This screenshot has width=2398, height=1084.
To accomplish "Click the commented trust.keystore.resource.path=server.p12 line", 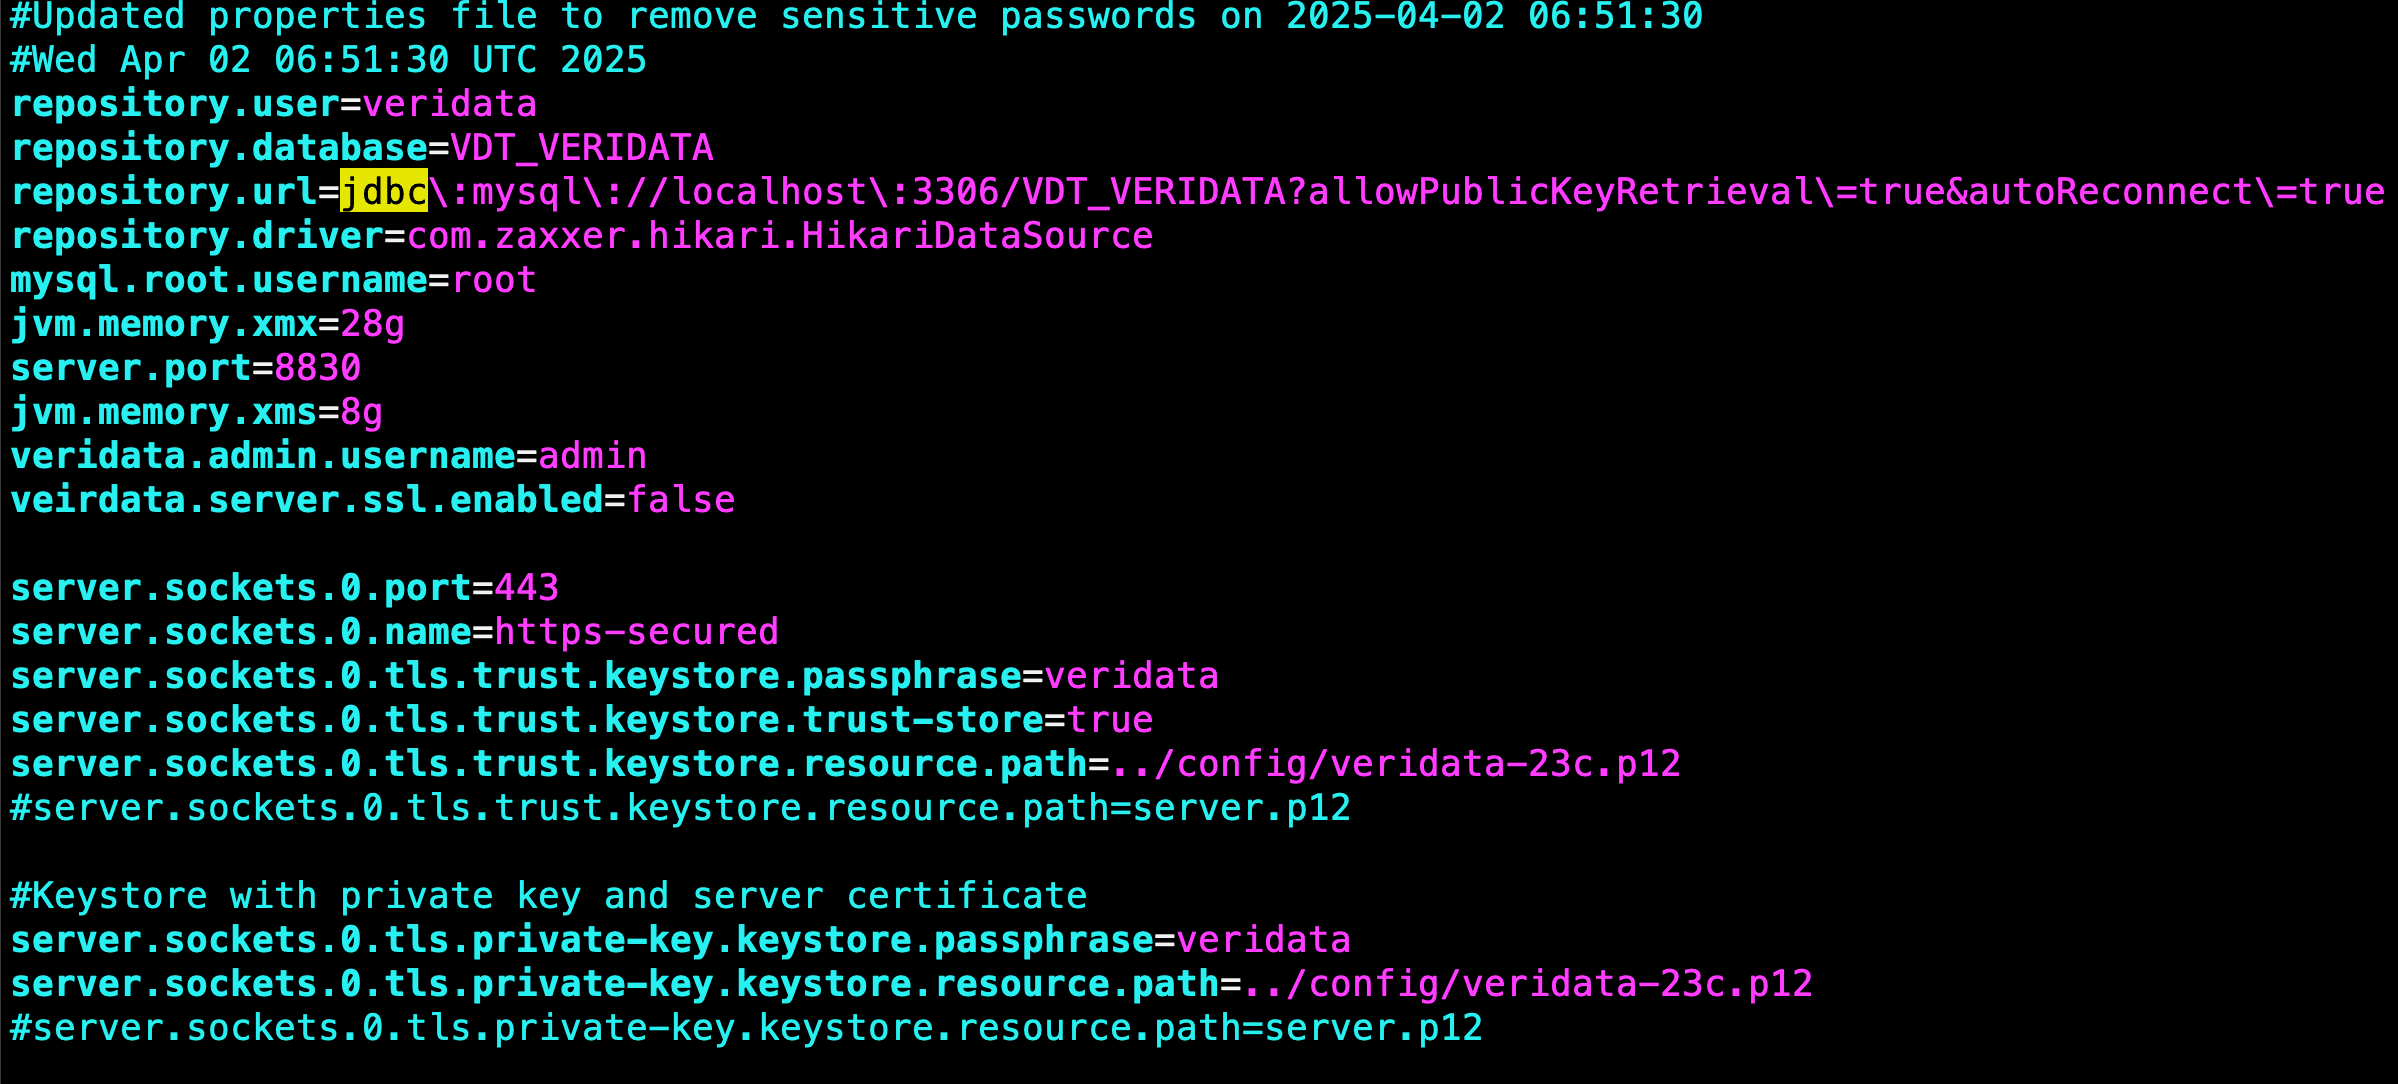I will (681, 808).
